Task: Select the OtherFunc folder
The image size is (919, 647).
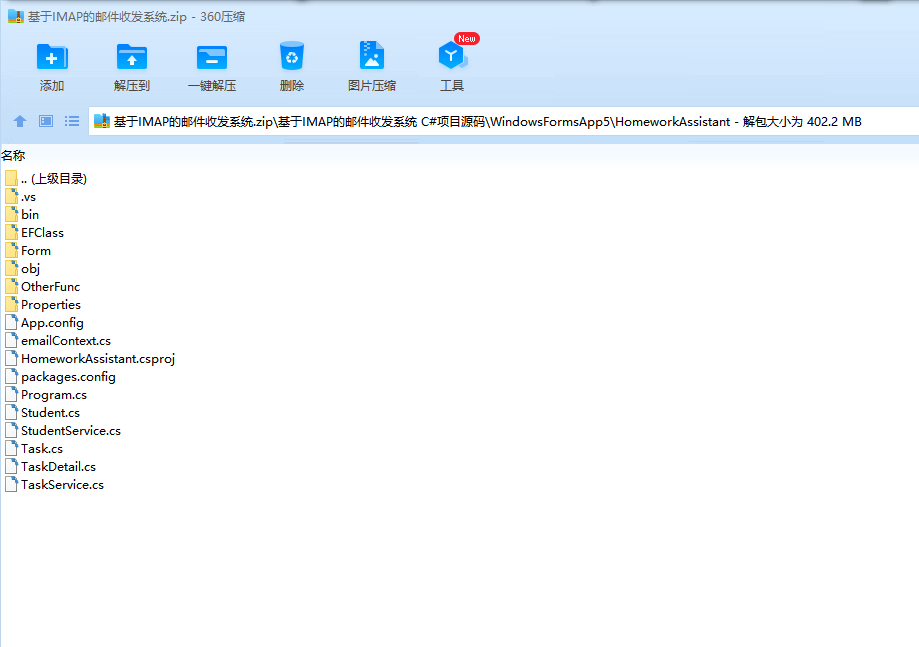Action: (x=43, y=287)
